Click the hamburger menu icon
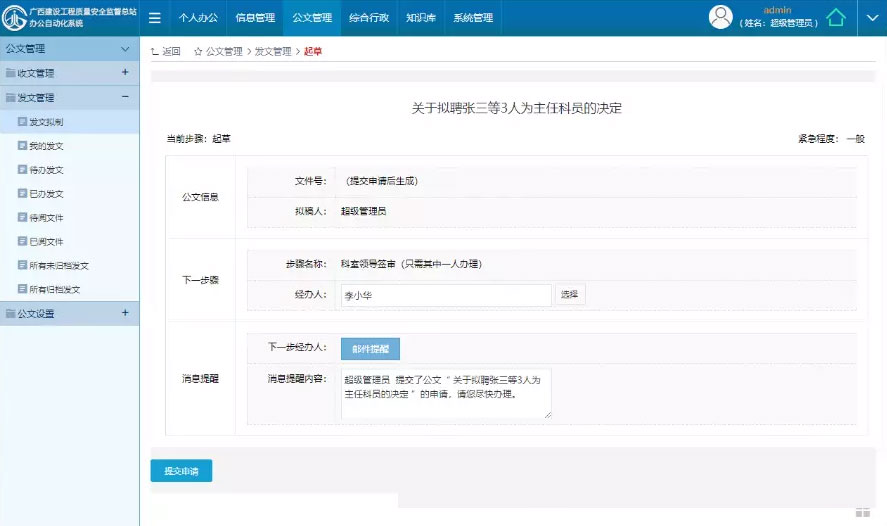Viewport: 887px width, 526px height. (155, 18)
